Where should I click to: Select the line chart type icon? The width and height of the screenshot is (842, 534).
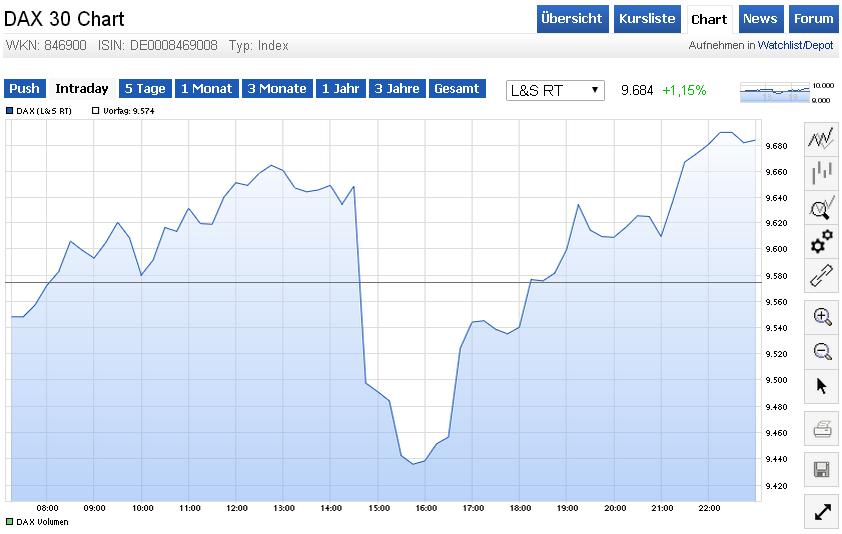tap(821, 140)
